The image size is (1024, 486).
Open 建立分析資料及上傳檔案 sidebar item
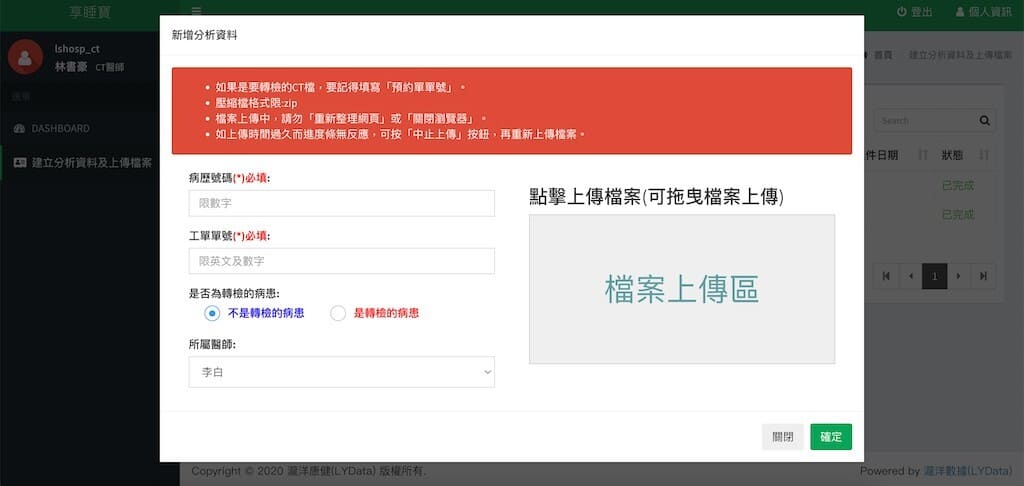tap(90, 162)
